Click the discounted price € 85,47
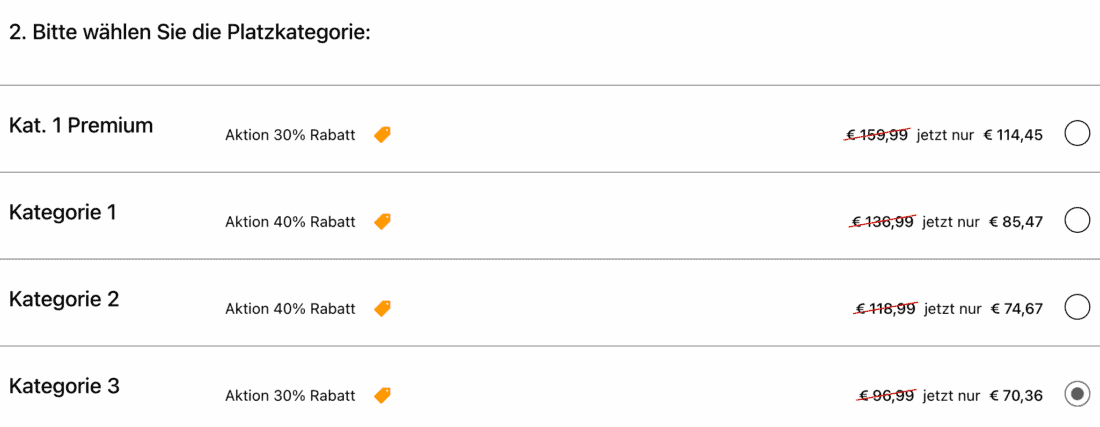This screenshot has width=1100, height=427. click(1016, 222)
